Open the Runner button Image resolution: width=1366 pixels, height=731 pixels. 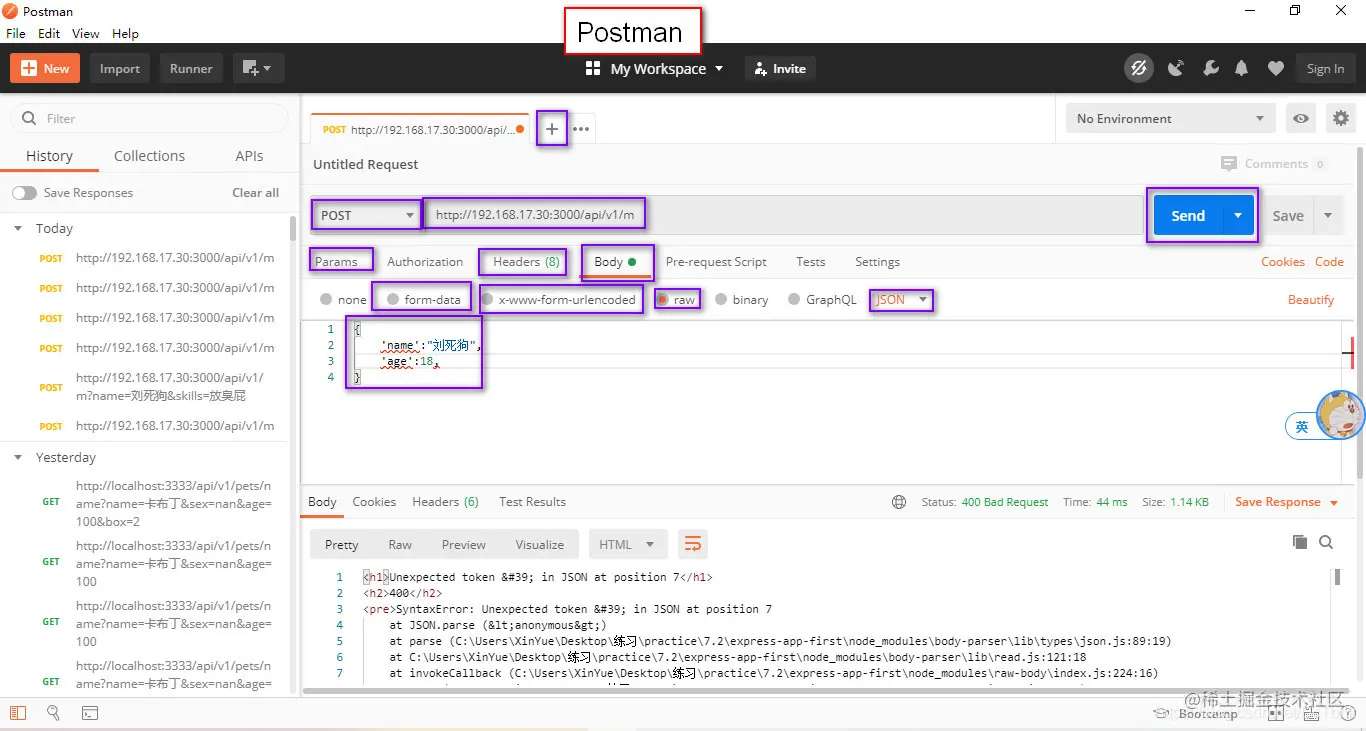point(191,68)
